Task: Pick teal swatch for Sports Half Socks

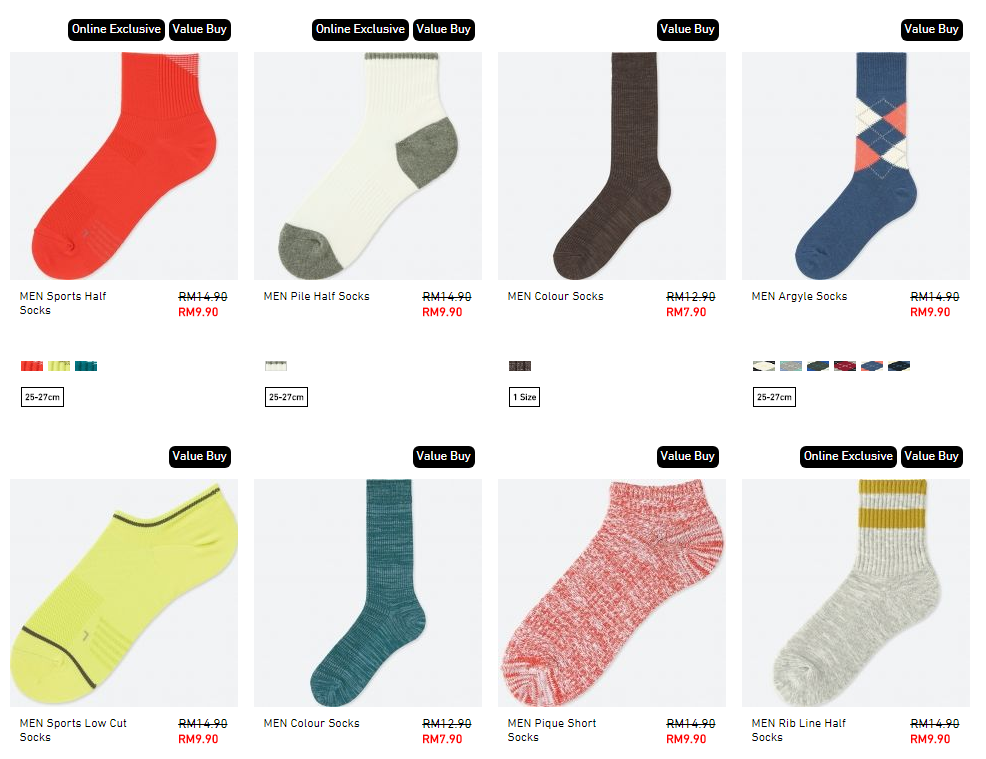Action: click(86, 366)
